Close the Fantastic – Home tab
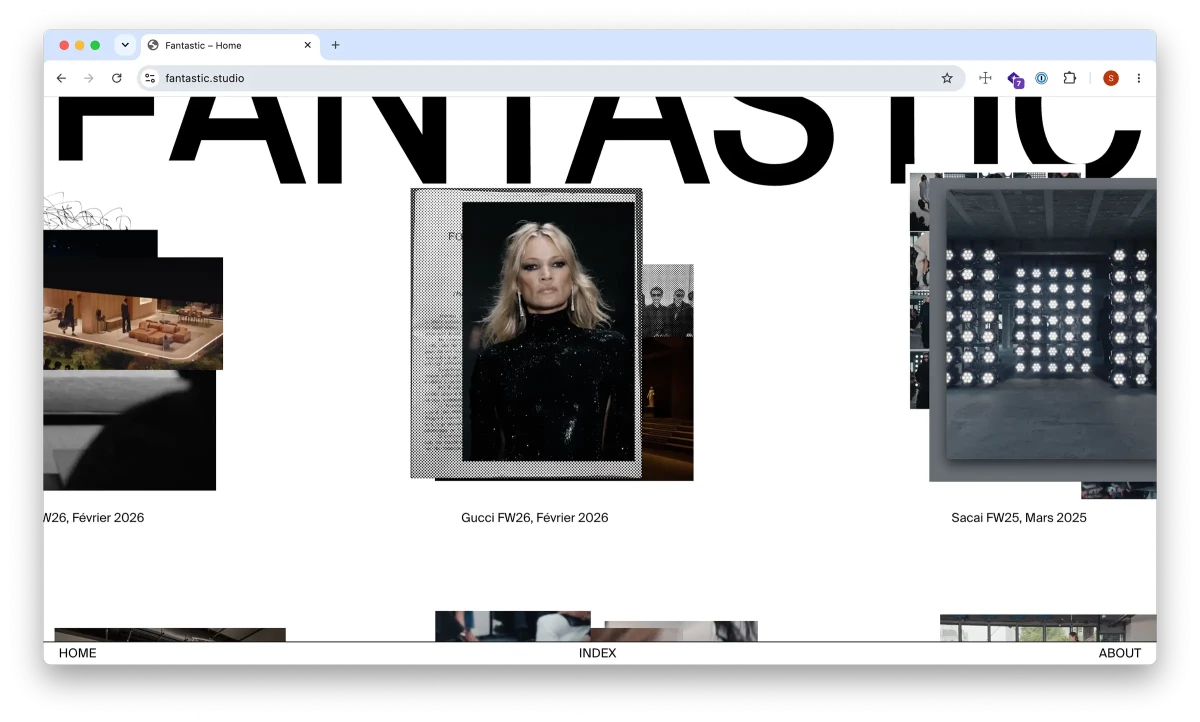Image resolution: width=1200 pixels, height=722 pixels. tap(308, 45)
